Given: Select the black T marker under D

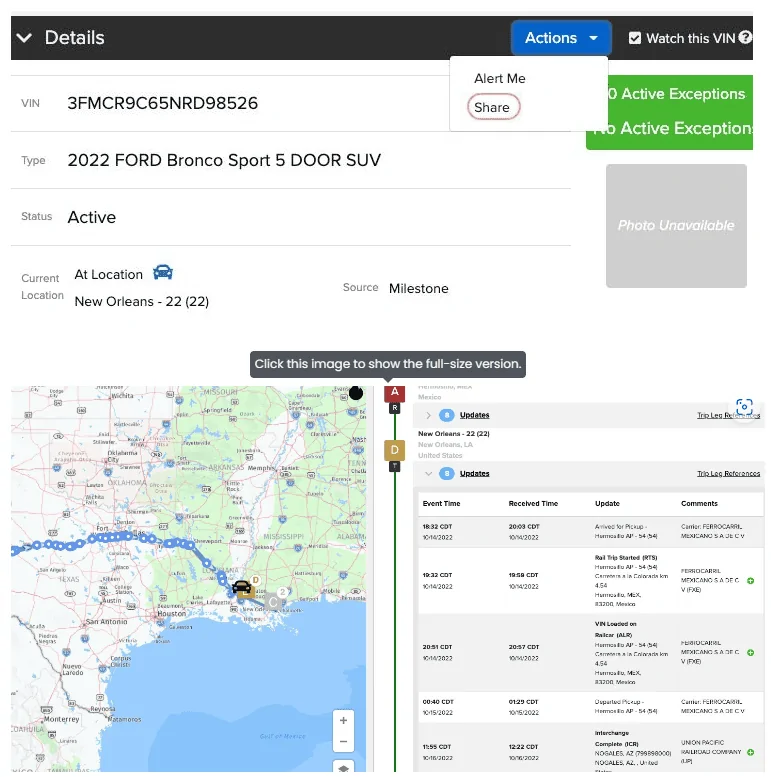Looking at the screenshot, I should point(394,466).
